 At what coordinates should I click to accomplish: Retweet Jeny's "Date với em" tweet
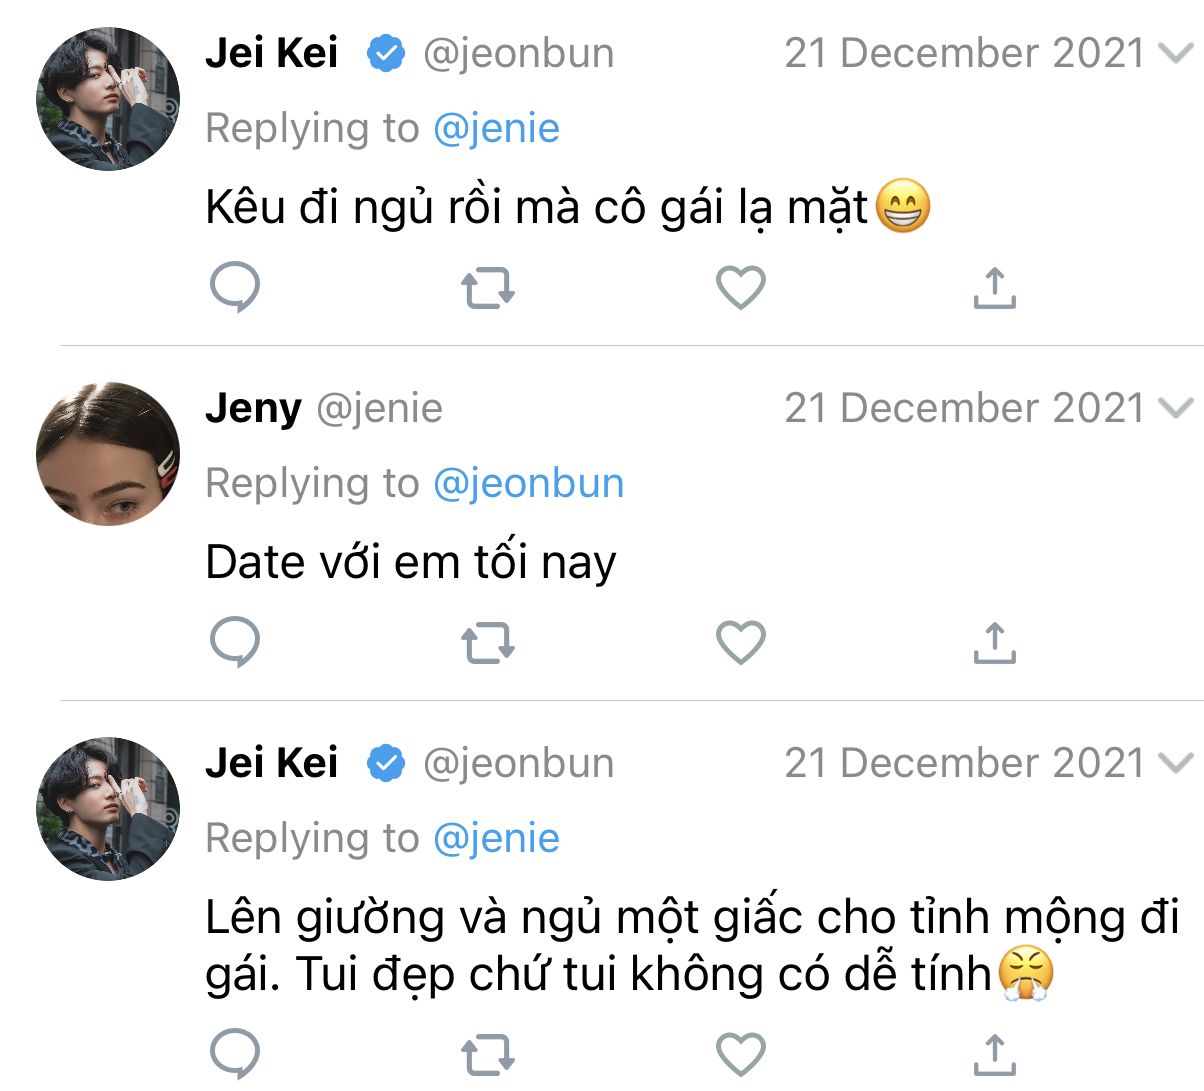point(488,642)
